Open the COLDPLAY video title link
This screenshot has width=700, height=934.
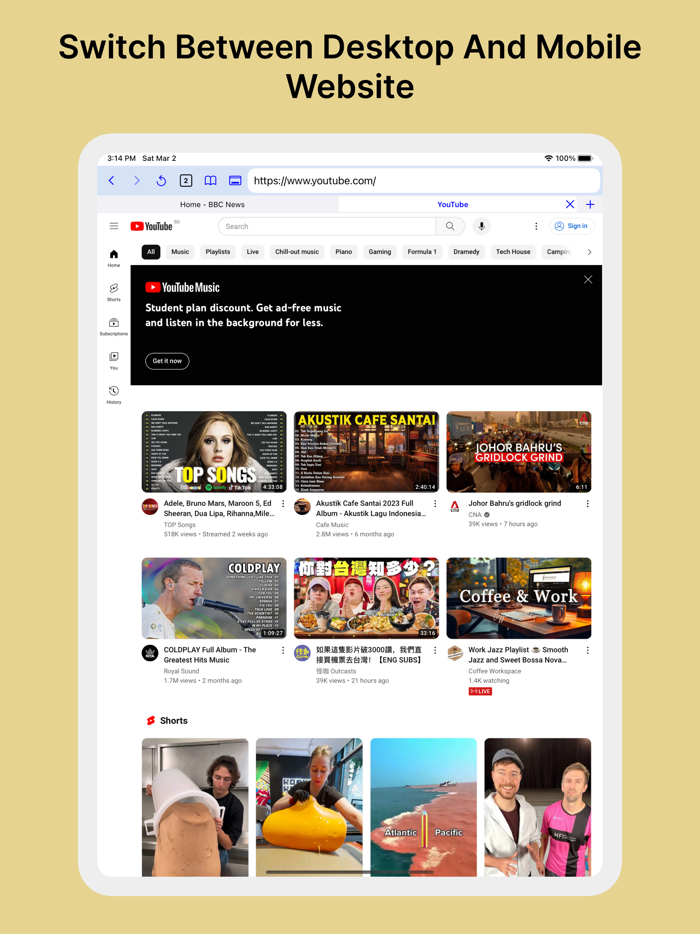(210, 655)
